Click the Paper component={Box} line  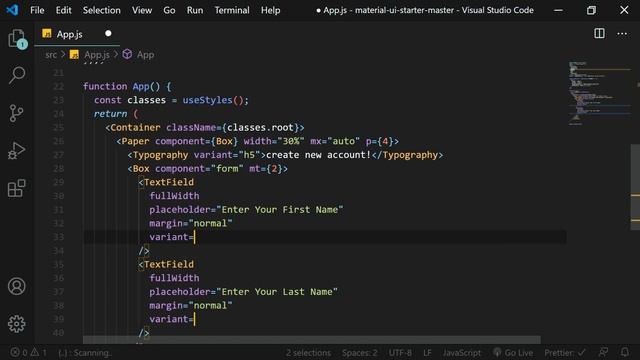pos(258,141)
